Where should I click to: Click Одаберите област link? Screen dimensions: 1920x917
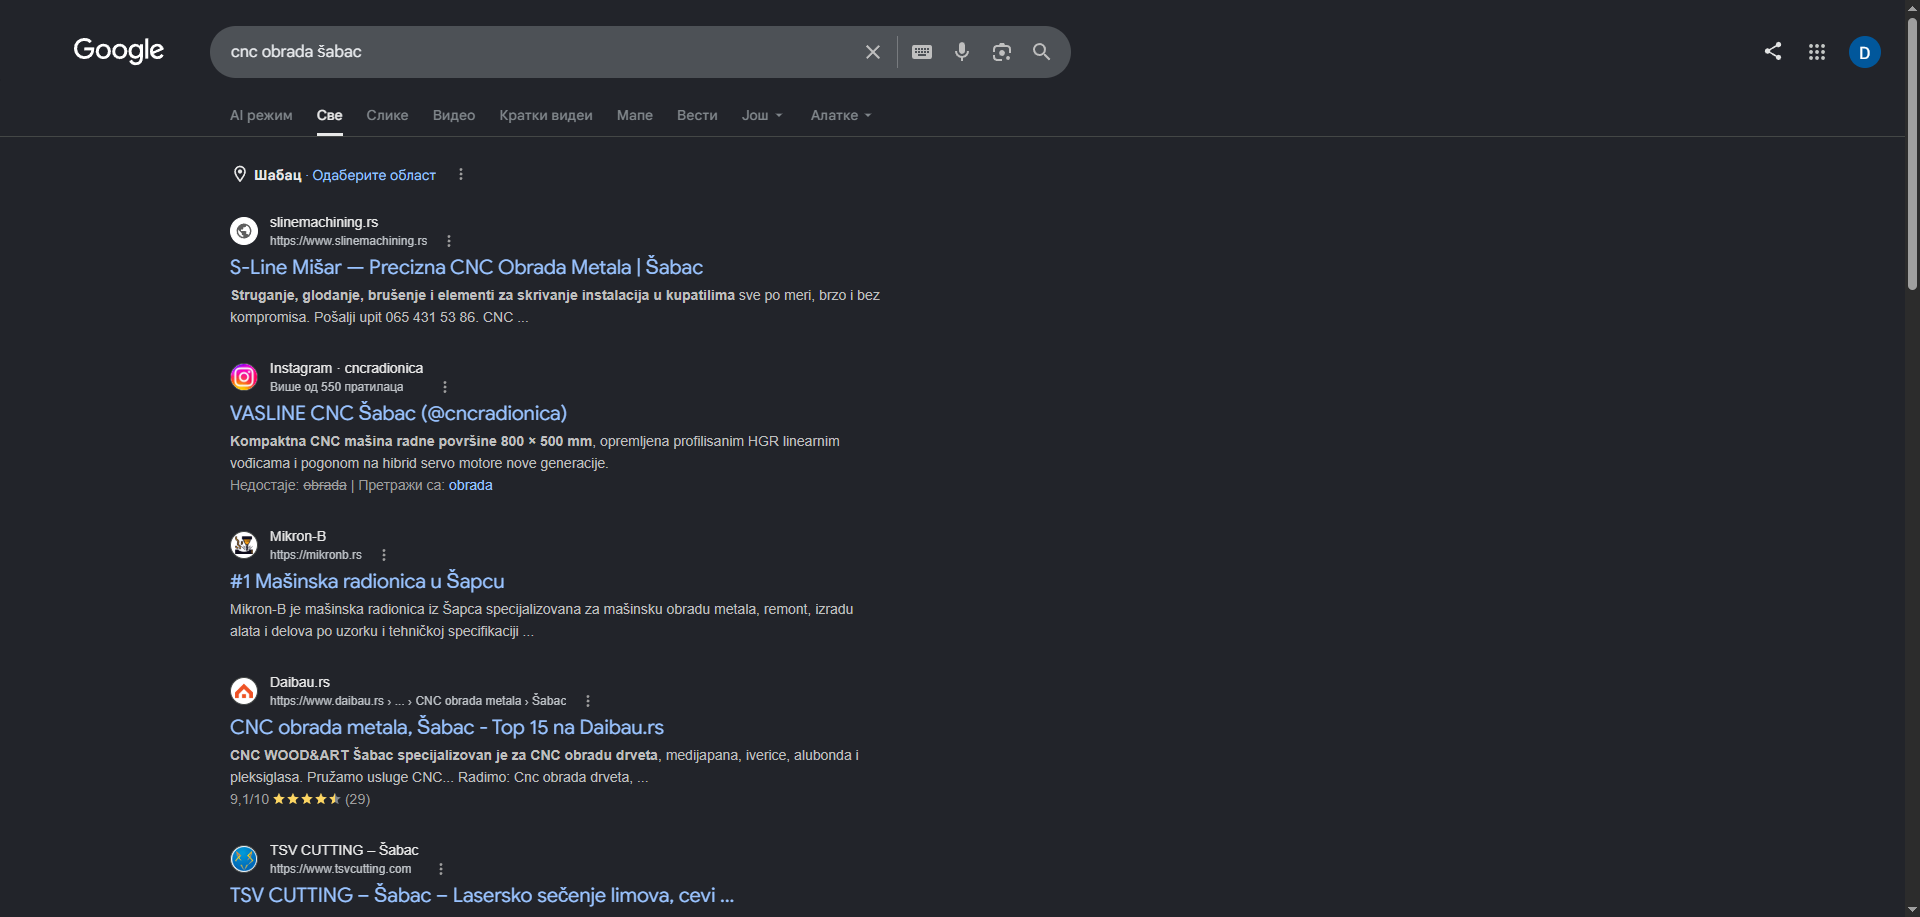click(x=374, y=175)
